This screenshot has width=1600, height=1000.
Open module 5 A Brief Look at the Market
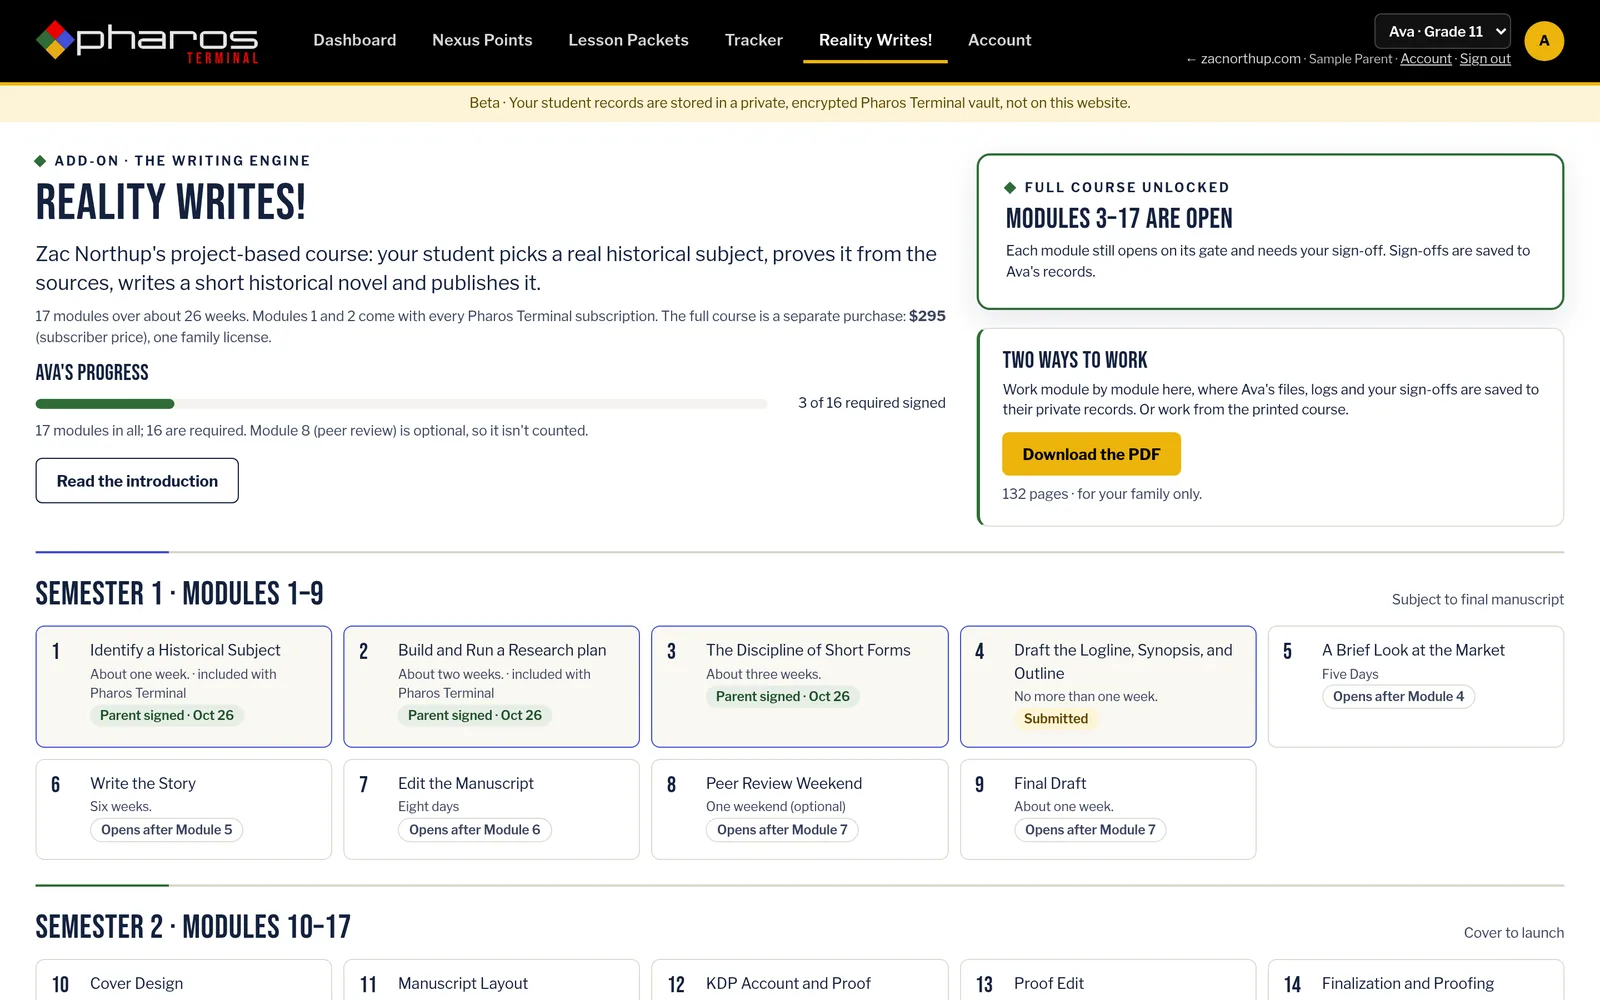(x=1416, y=686)
